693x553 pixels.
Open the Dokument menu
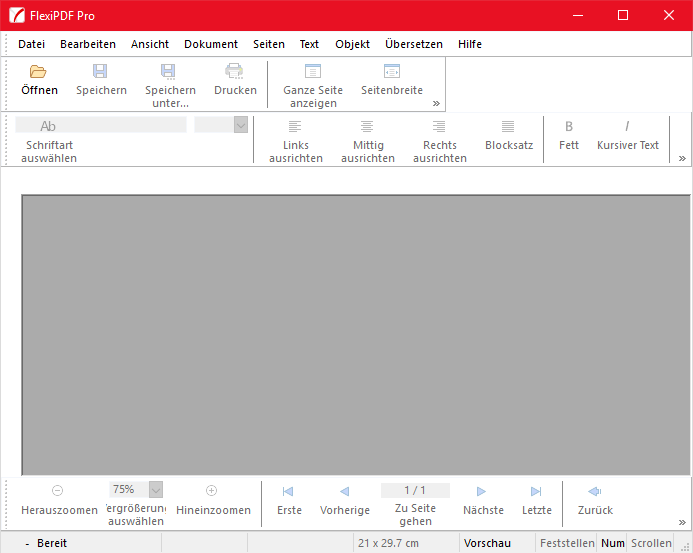coord(211,44)
